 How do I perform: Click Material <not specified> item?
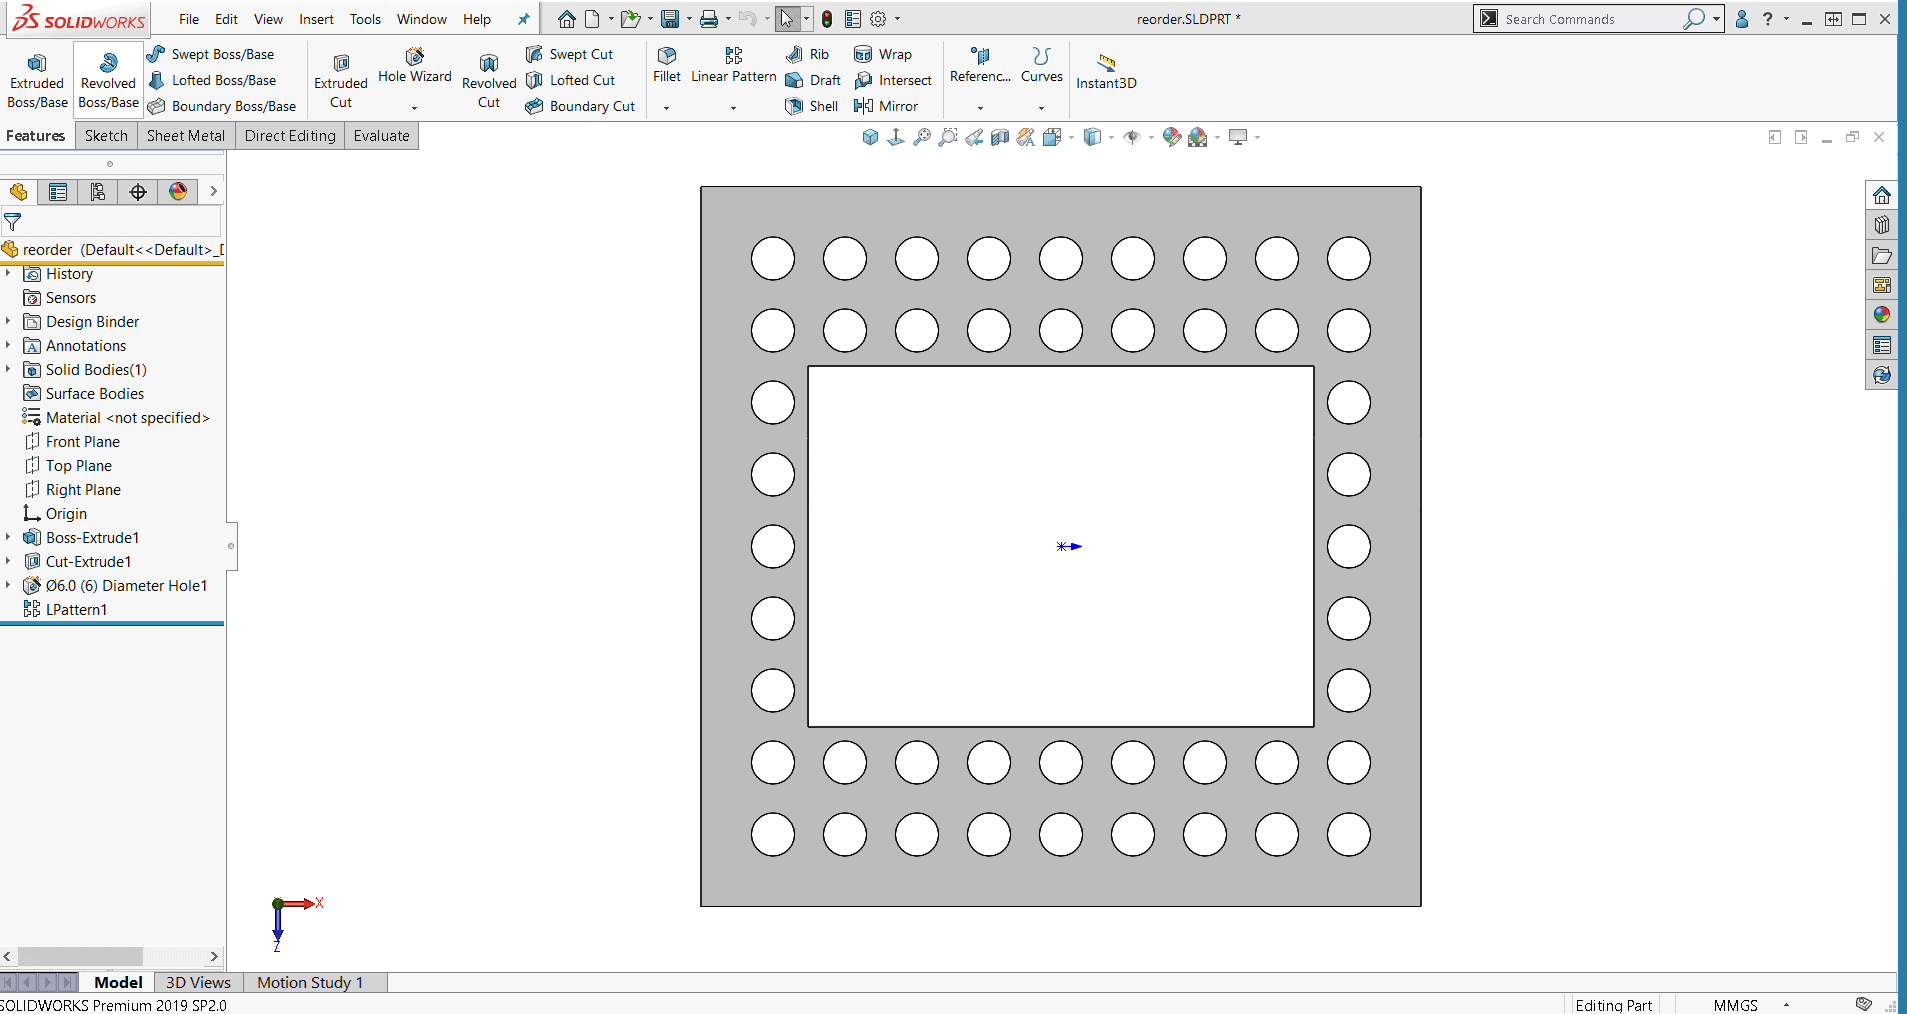click(x=127, y=417)
